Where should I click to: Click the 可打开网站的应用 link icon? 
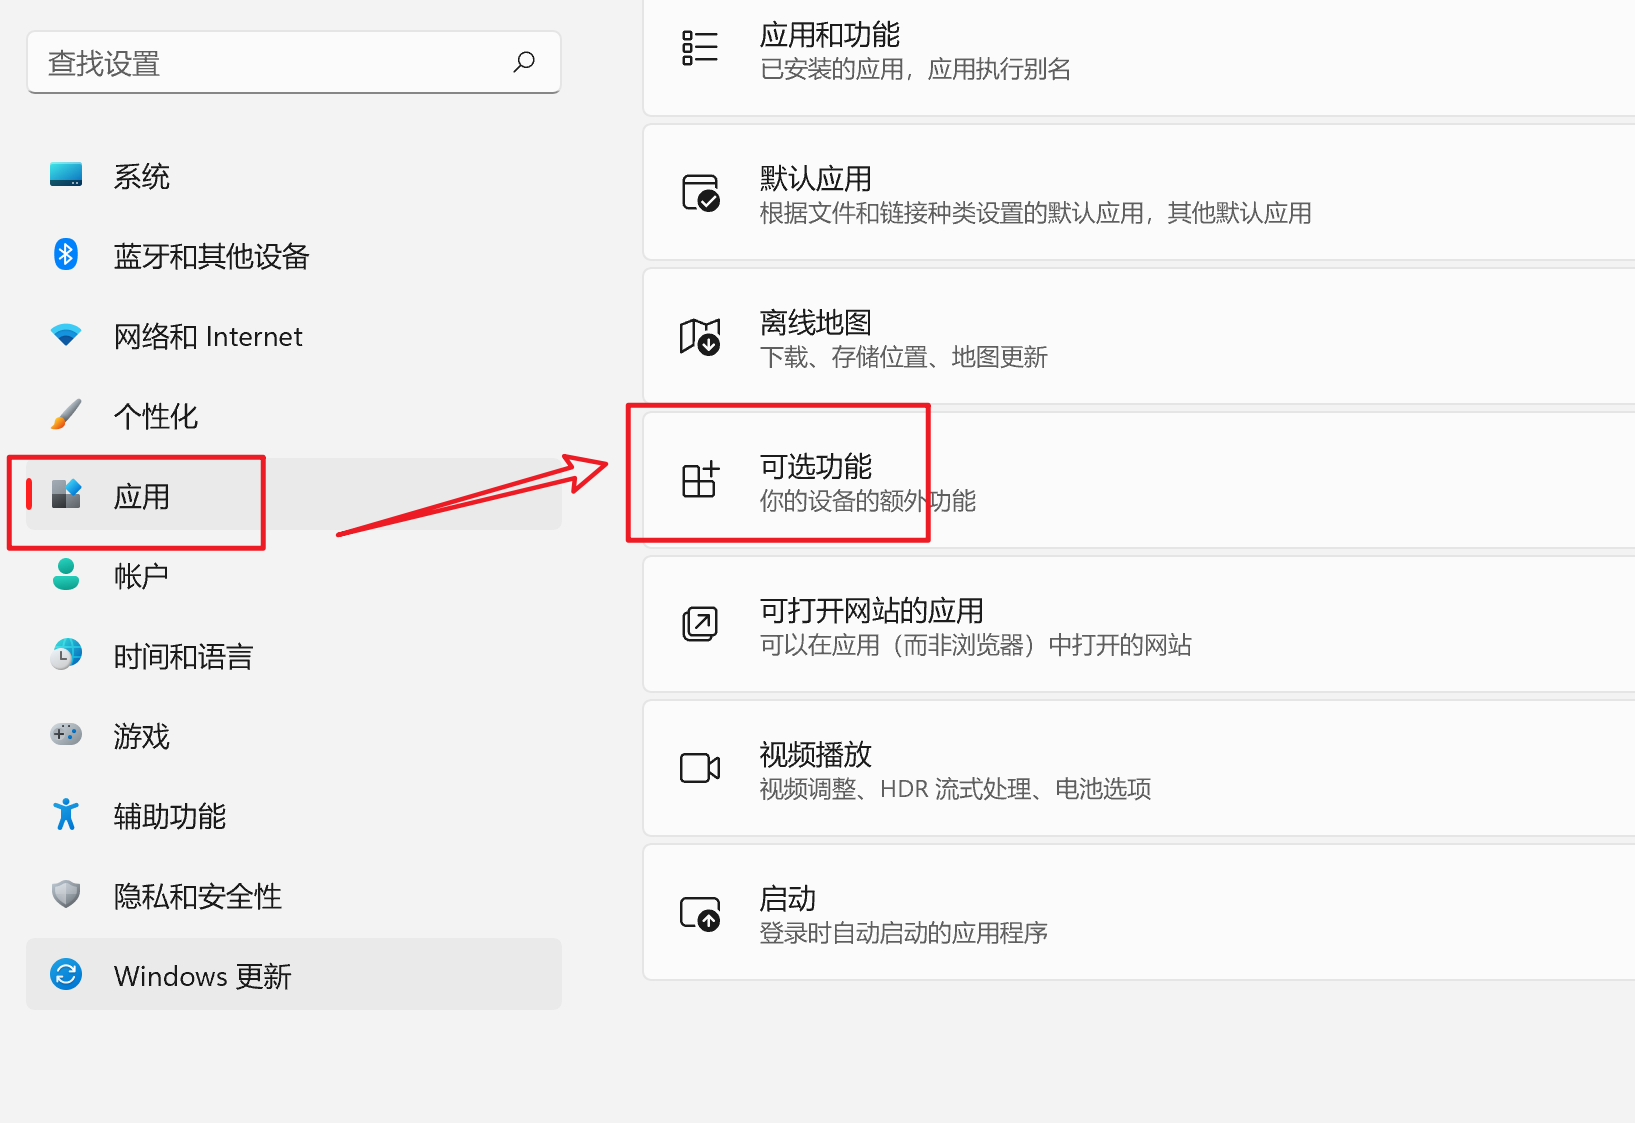(700, 624)
